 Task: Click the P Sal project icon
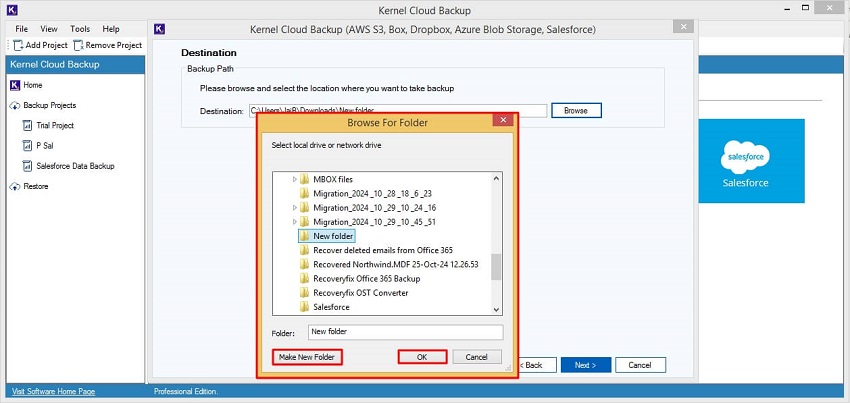point(28,145)
